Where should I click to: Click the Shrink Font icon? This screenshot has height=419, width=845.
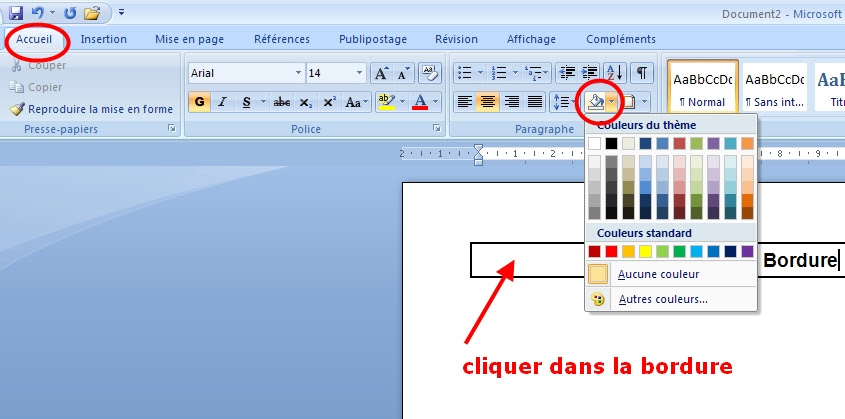[x=403, y=73]
